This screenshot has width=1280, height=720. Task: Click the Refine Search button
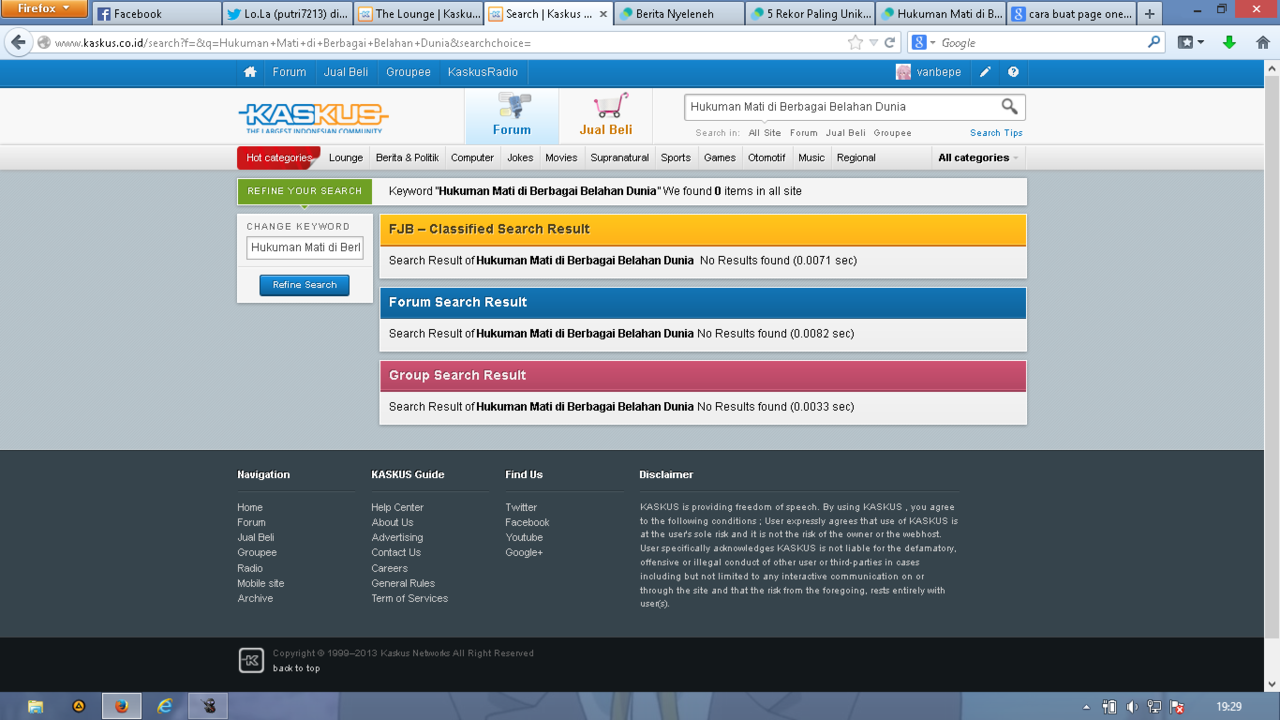[305, 285]
